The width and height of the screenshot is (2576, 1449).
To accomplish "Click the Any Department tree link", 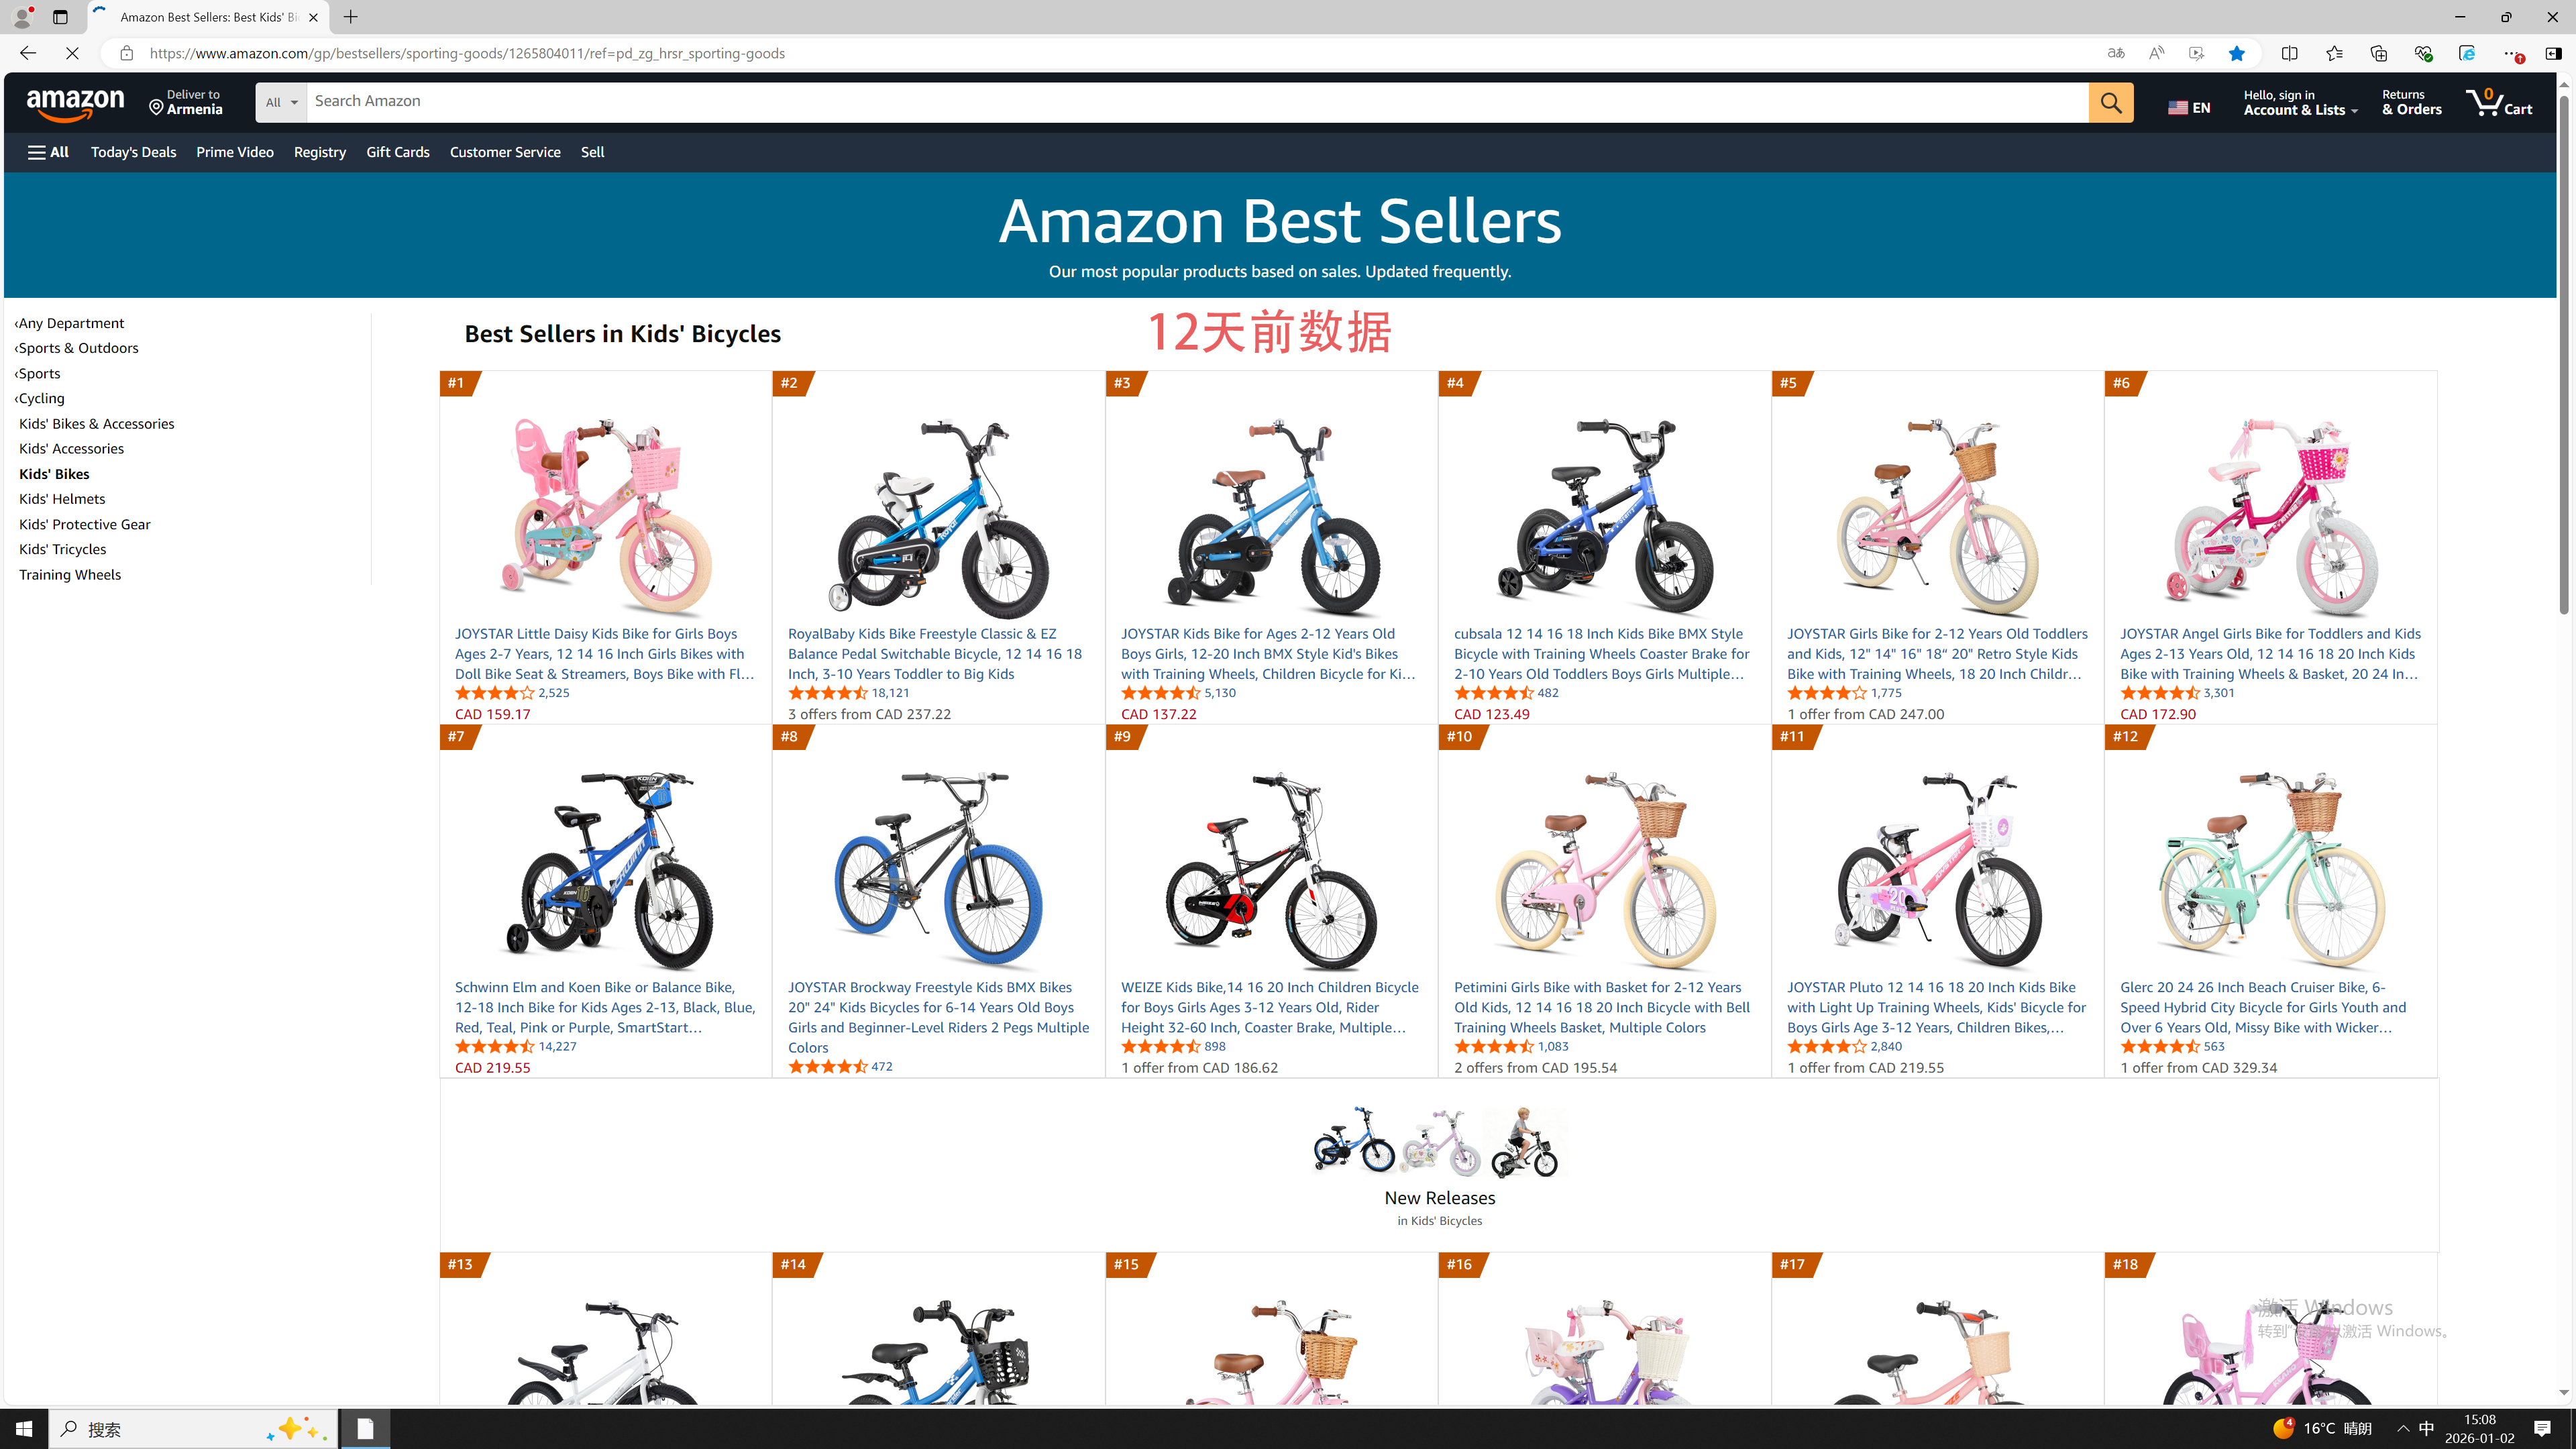I will [70, 323].
